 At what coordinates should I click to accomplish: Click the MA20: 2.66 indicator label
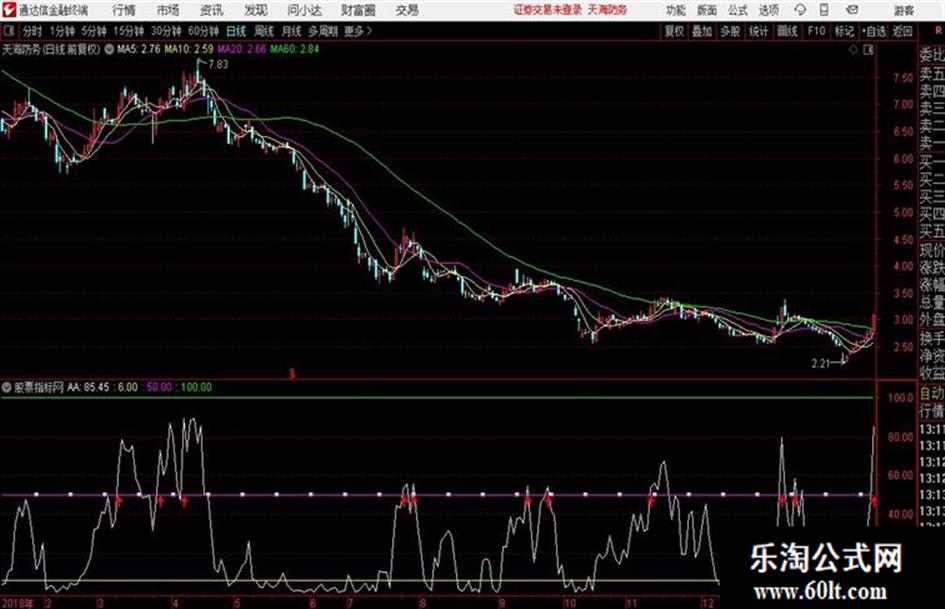(x=242, y=49)
